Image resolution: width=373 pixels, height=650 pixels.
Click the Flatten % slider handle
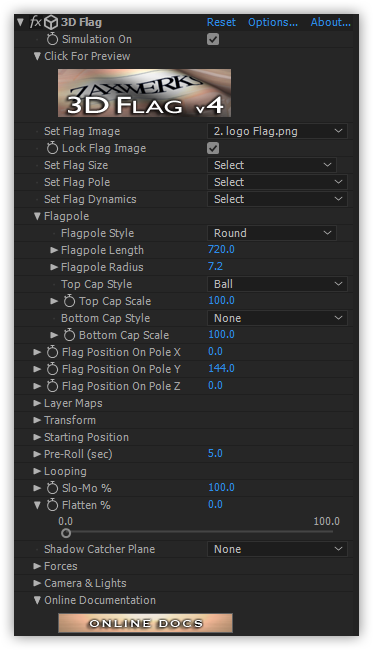(66, 533)
